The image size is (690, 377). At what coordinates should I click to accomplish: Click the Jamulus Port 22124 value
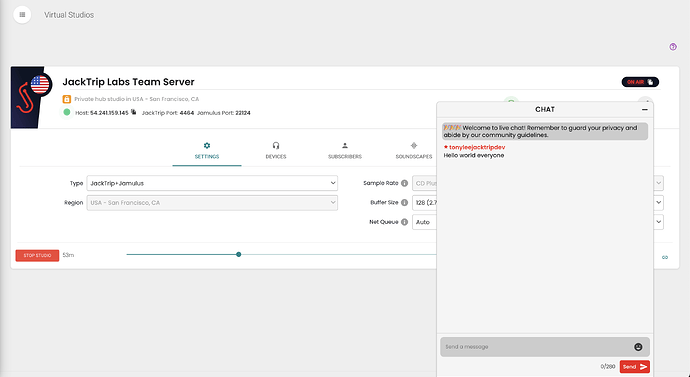pos(243,113)
